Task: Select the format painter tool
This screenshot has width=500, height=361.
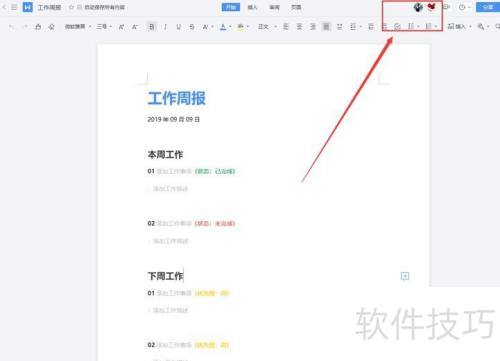Action: (38, 27)
